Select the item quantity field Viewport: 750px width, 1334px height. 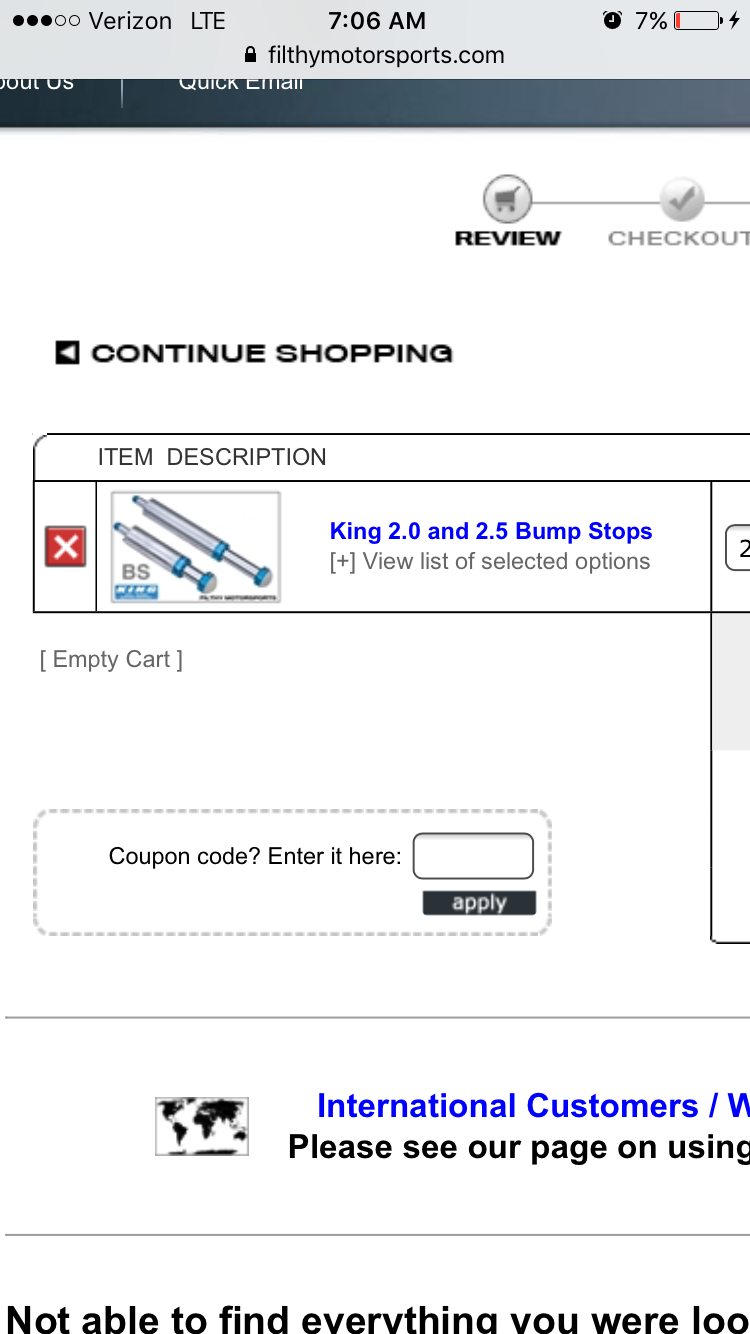click(x=739, y=548)
